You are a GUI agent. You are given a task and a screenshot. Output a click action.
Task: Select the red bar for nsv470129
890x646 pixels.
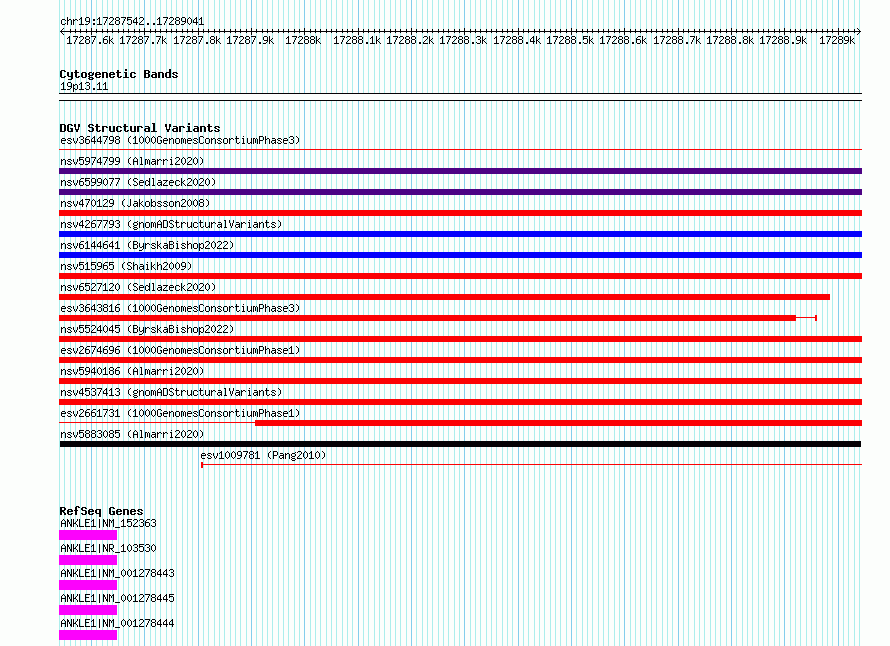click(460, 213)
